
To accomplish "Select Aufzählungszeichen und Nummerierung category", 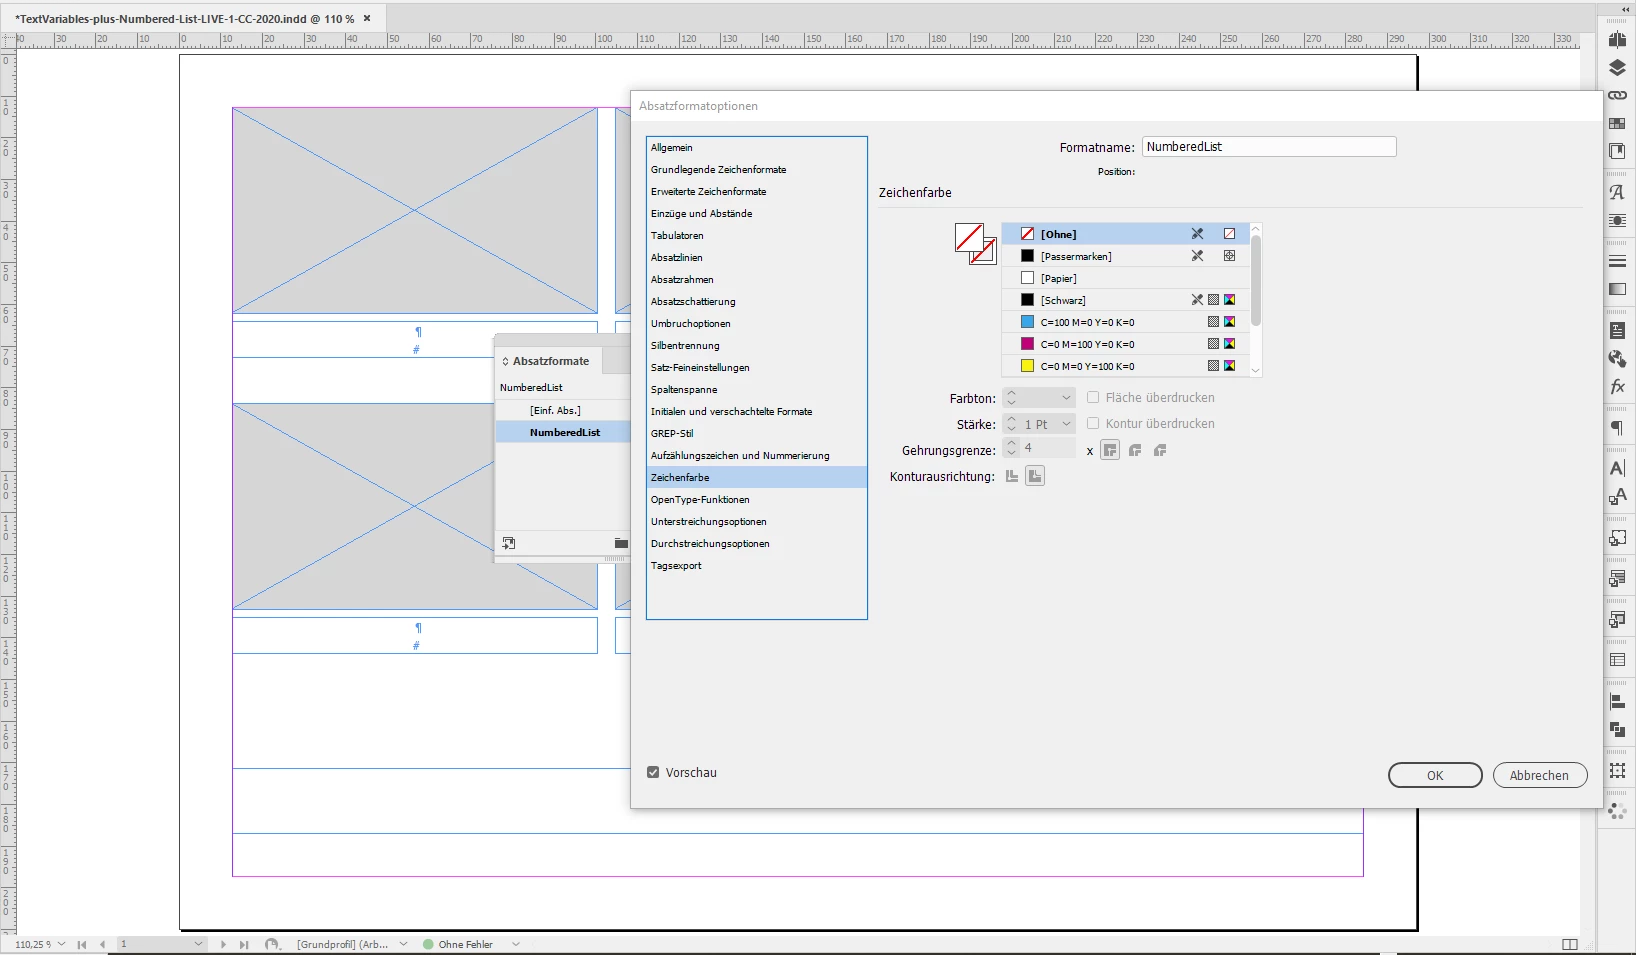I will tap(756, 455).
